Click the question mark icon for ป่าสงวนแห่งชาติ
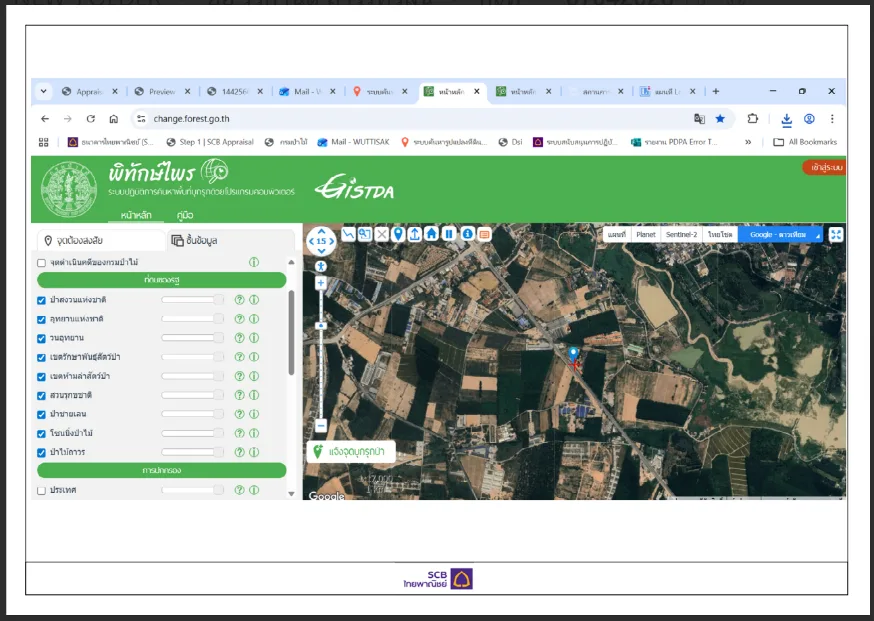The height and width of the screenshot is (621, 874). [x=240, y=300]
